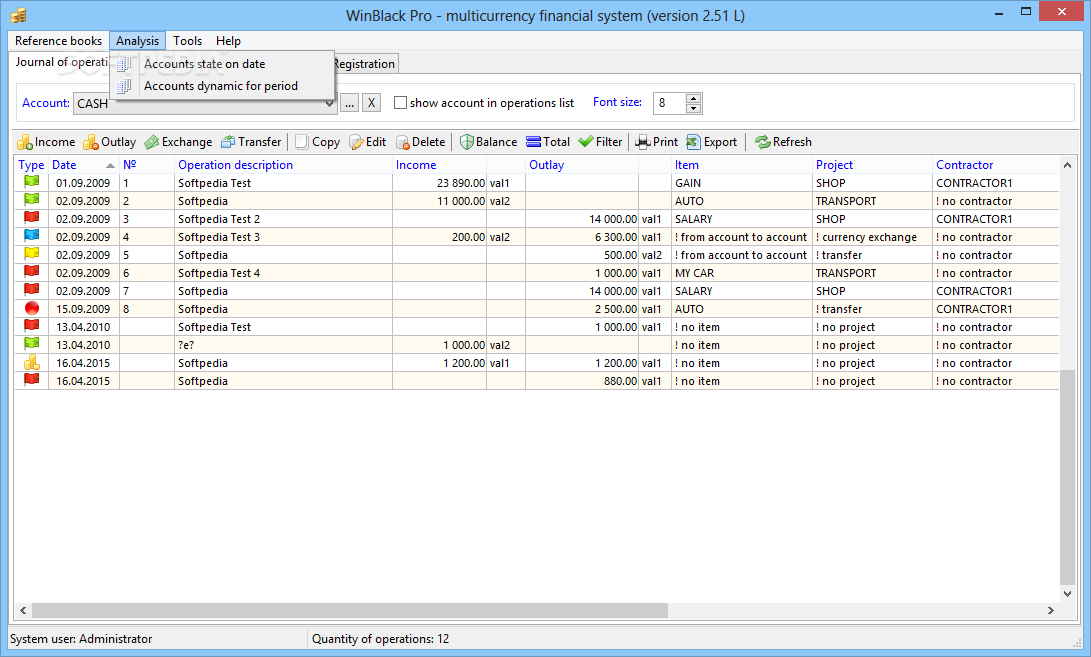Viewport: 1091px width, 657px height.
Task: Open the Account CASH dropdown
Action: [329, 104]
